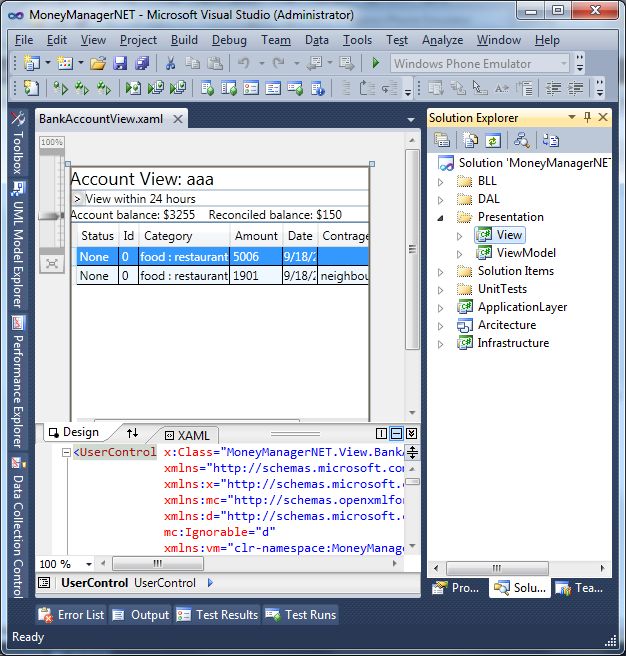
Task: Click the fit-to-view zoom icon in designer
Action: pos(52,264)
